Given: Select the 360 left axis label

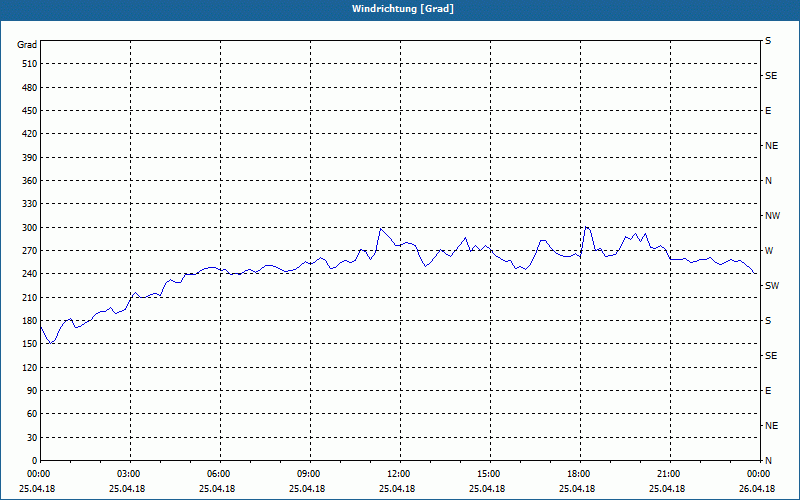Looking at the screenshot, I should click(x=30, y=181).
